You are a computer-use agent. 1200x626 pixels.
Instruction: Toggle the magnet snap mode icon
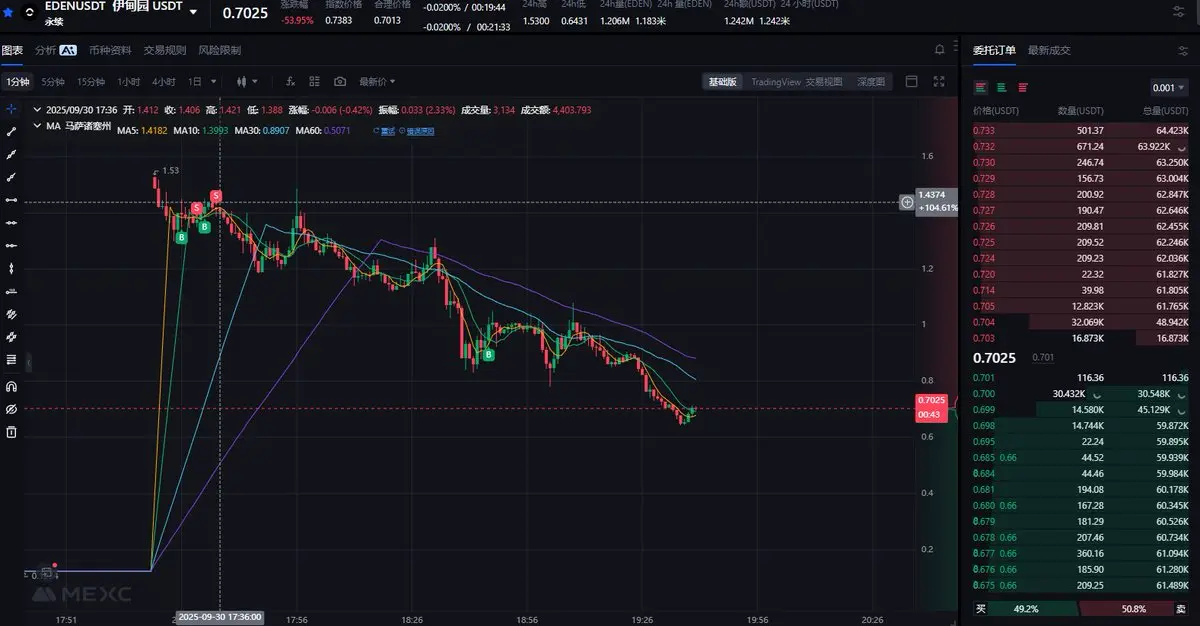(x=11, y=386)
